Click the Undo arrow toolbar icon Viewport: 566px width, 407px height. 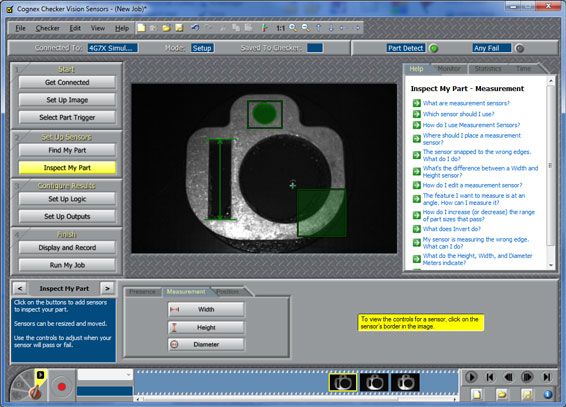click(x=195, y=27)
